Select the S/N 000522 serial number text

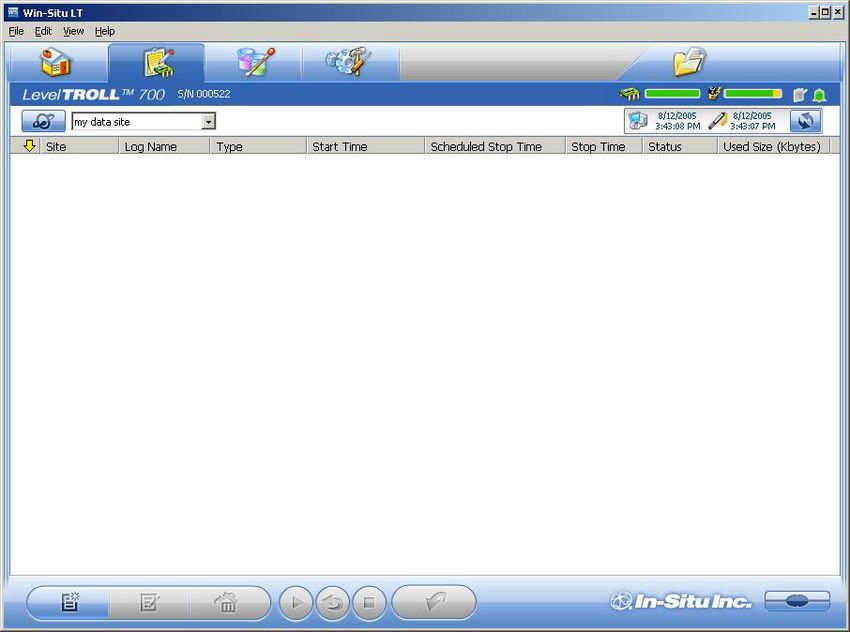click(204, 94)
